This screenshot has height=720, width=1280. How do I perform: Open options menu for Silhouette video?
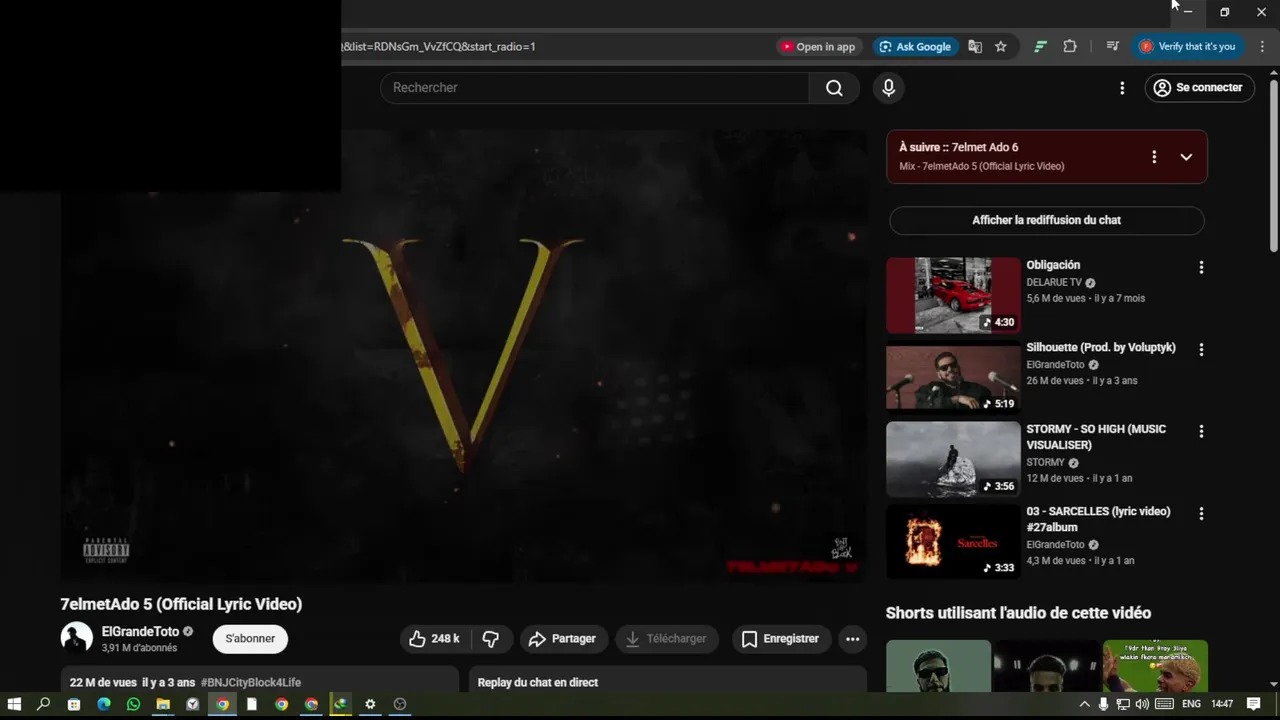1201,350
